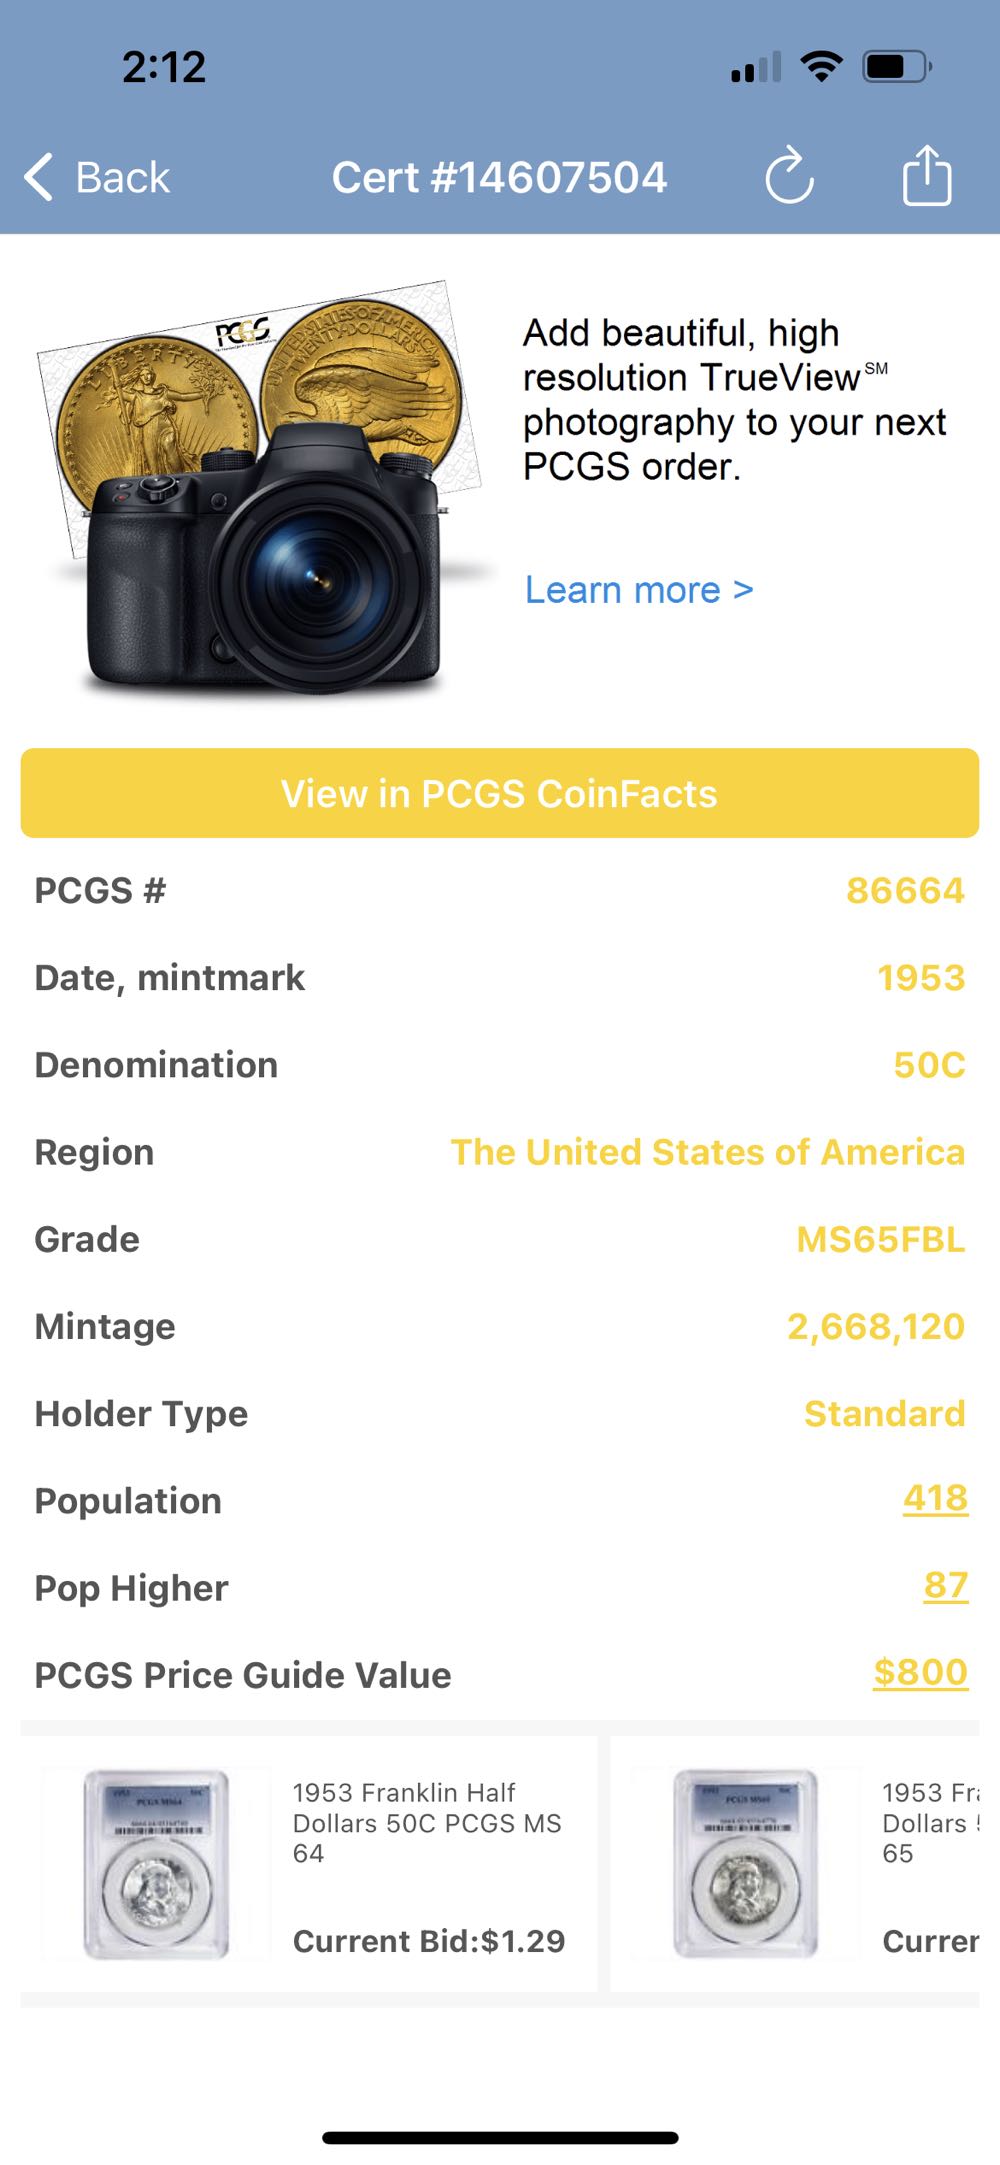This screenshot has width=1000, height=2165.
Task: Tap the TrueView camera promo image
Action: [x=262, y=490]
